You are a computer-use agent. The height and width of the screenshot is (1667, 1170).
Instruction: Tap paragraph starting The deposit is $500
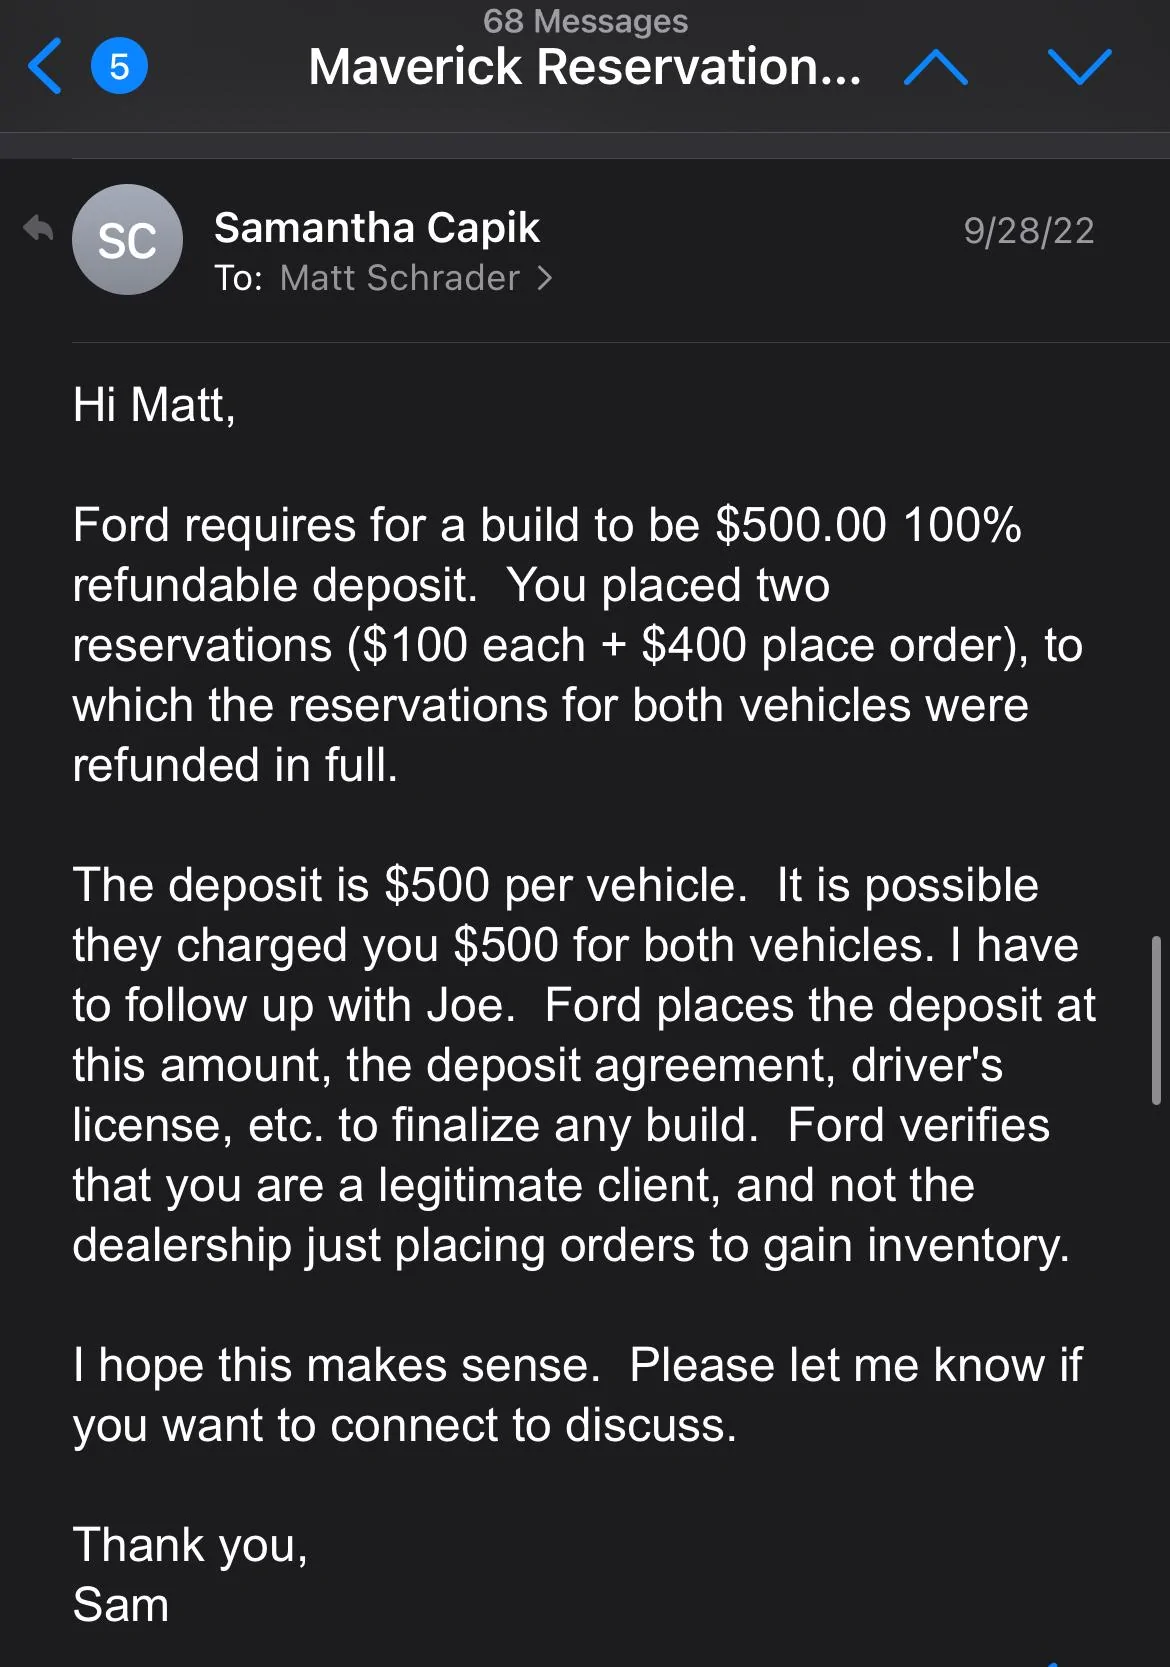point(585,1065)
